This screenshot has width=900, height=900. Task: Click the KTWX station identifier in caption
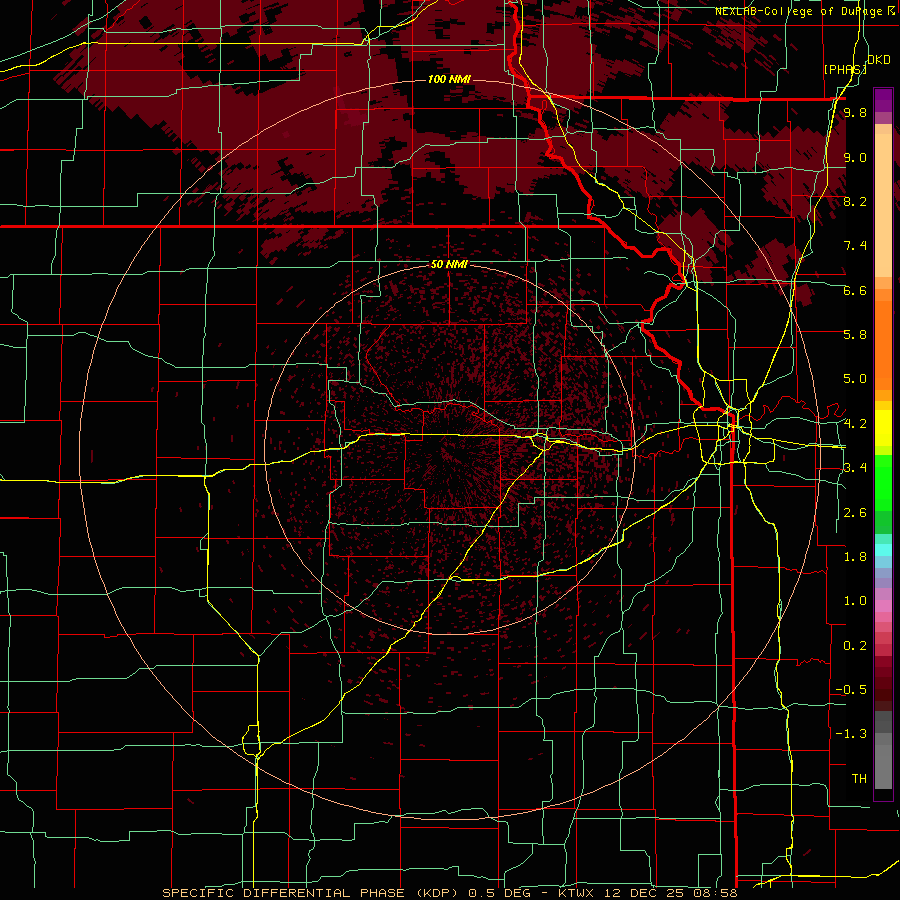(x=577, y=893)
